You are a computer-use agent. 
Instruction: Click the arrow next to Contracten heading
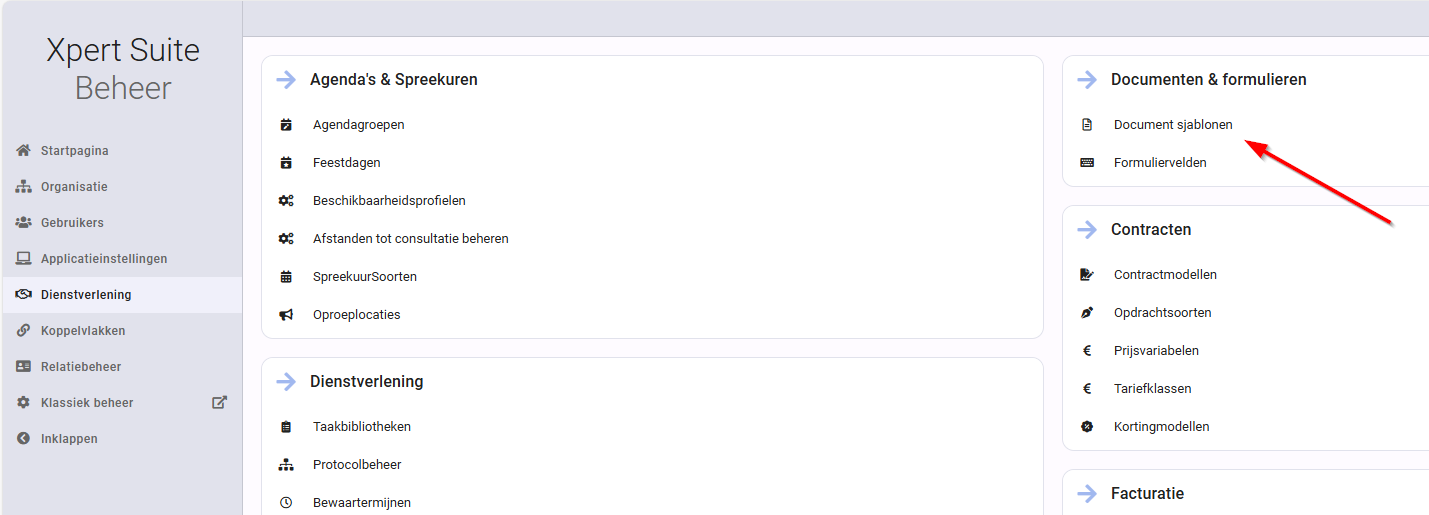coord(1087,230)
